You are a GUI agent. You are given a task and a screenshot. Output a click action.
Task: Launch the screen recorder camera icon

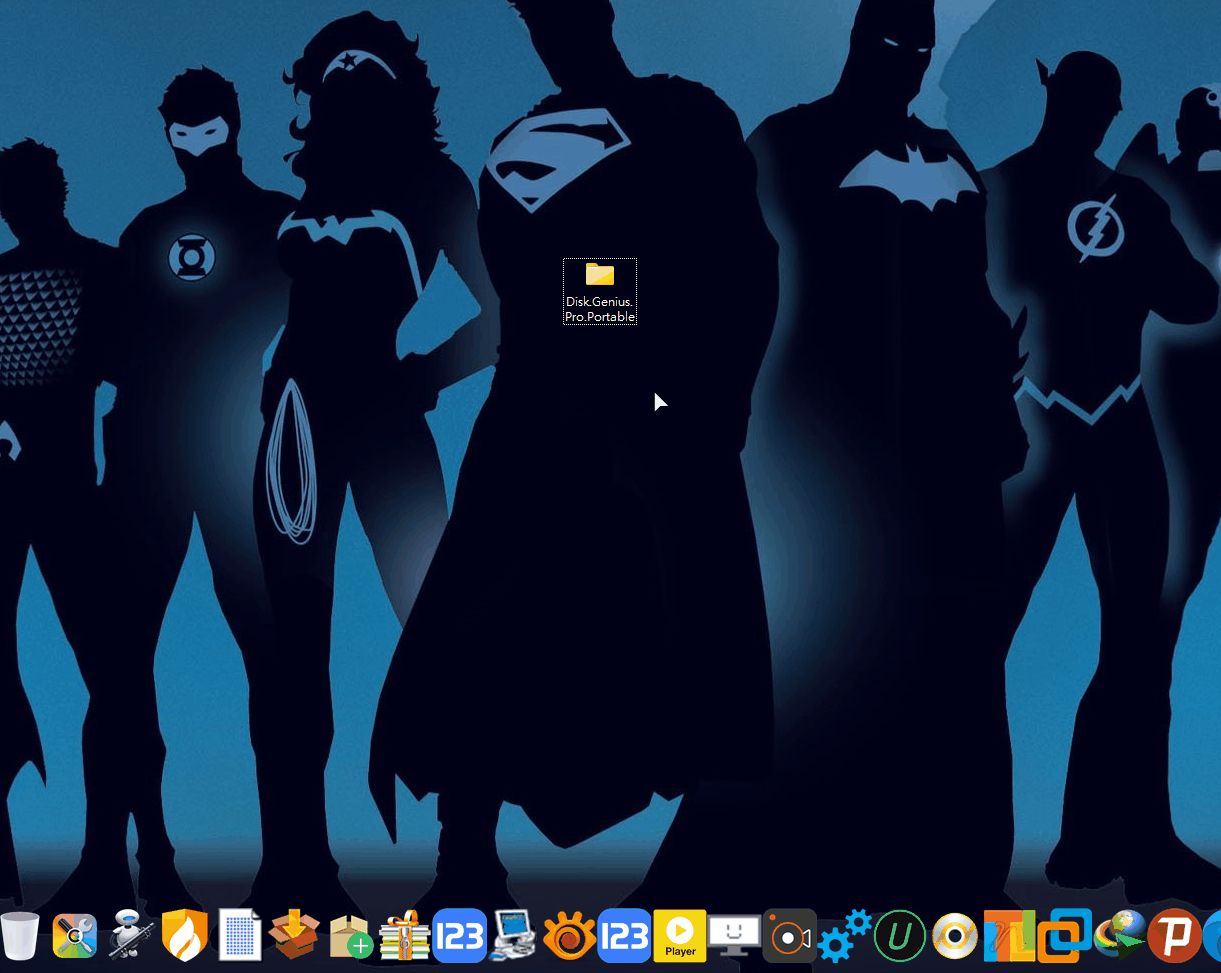click(x=790, y=936)
